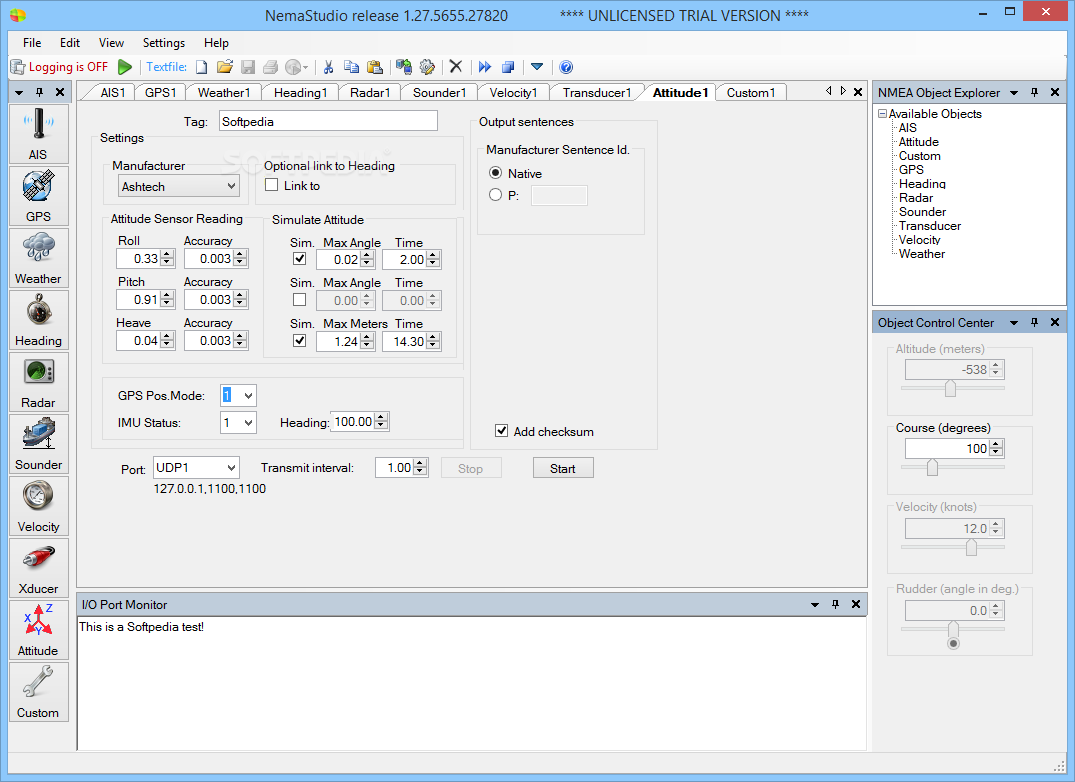Image resolution: width=1075 pixels, height=782 pixels.
Task: Switch to the Custom1 tab
Action: click(751, 93)
